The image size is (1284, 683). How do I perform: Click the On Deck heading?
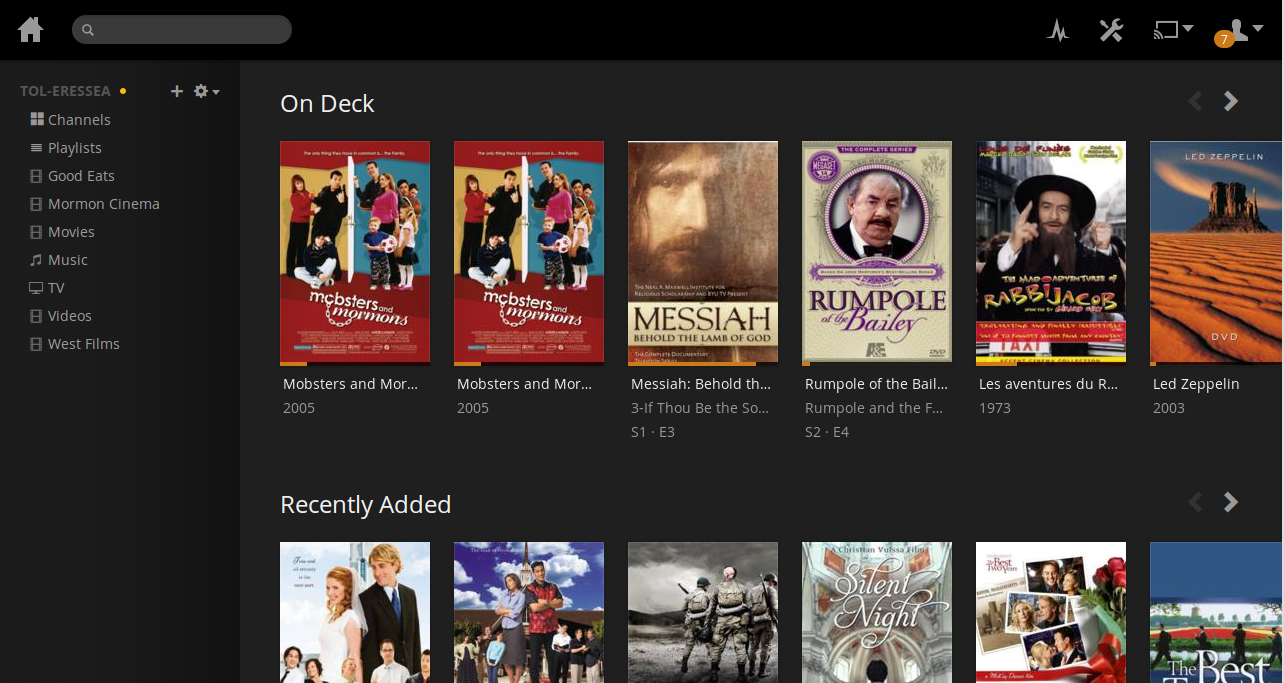pyautogui.click(x=327, y=103)
